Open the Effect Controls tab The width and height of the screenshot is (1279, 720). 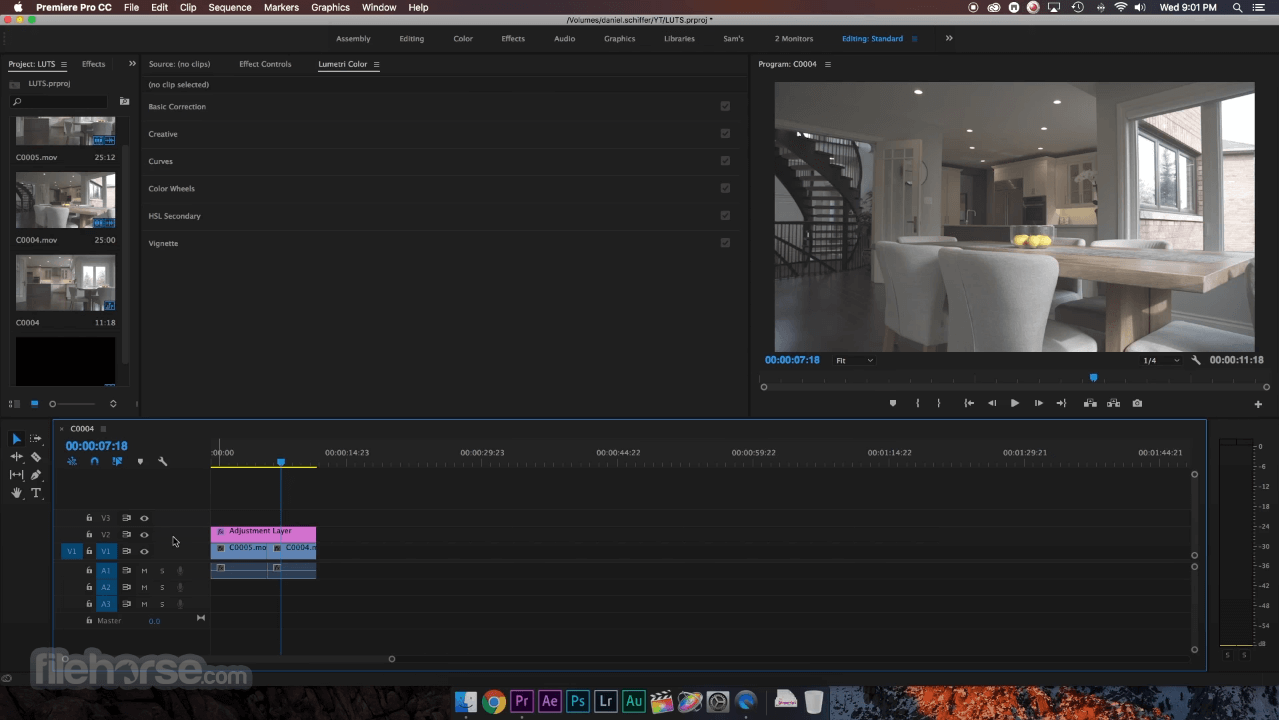coord(265,64)
